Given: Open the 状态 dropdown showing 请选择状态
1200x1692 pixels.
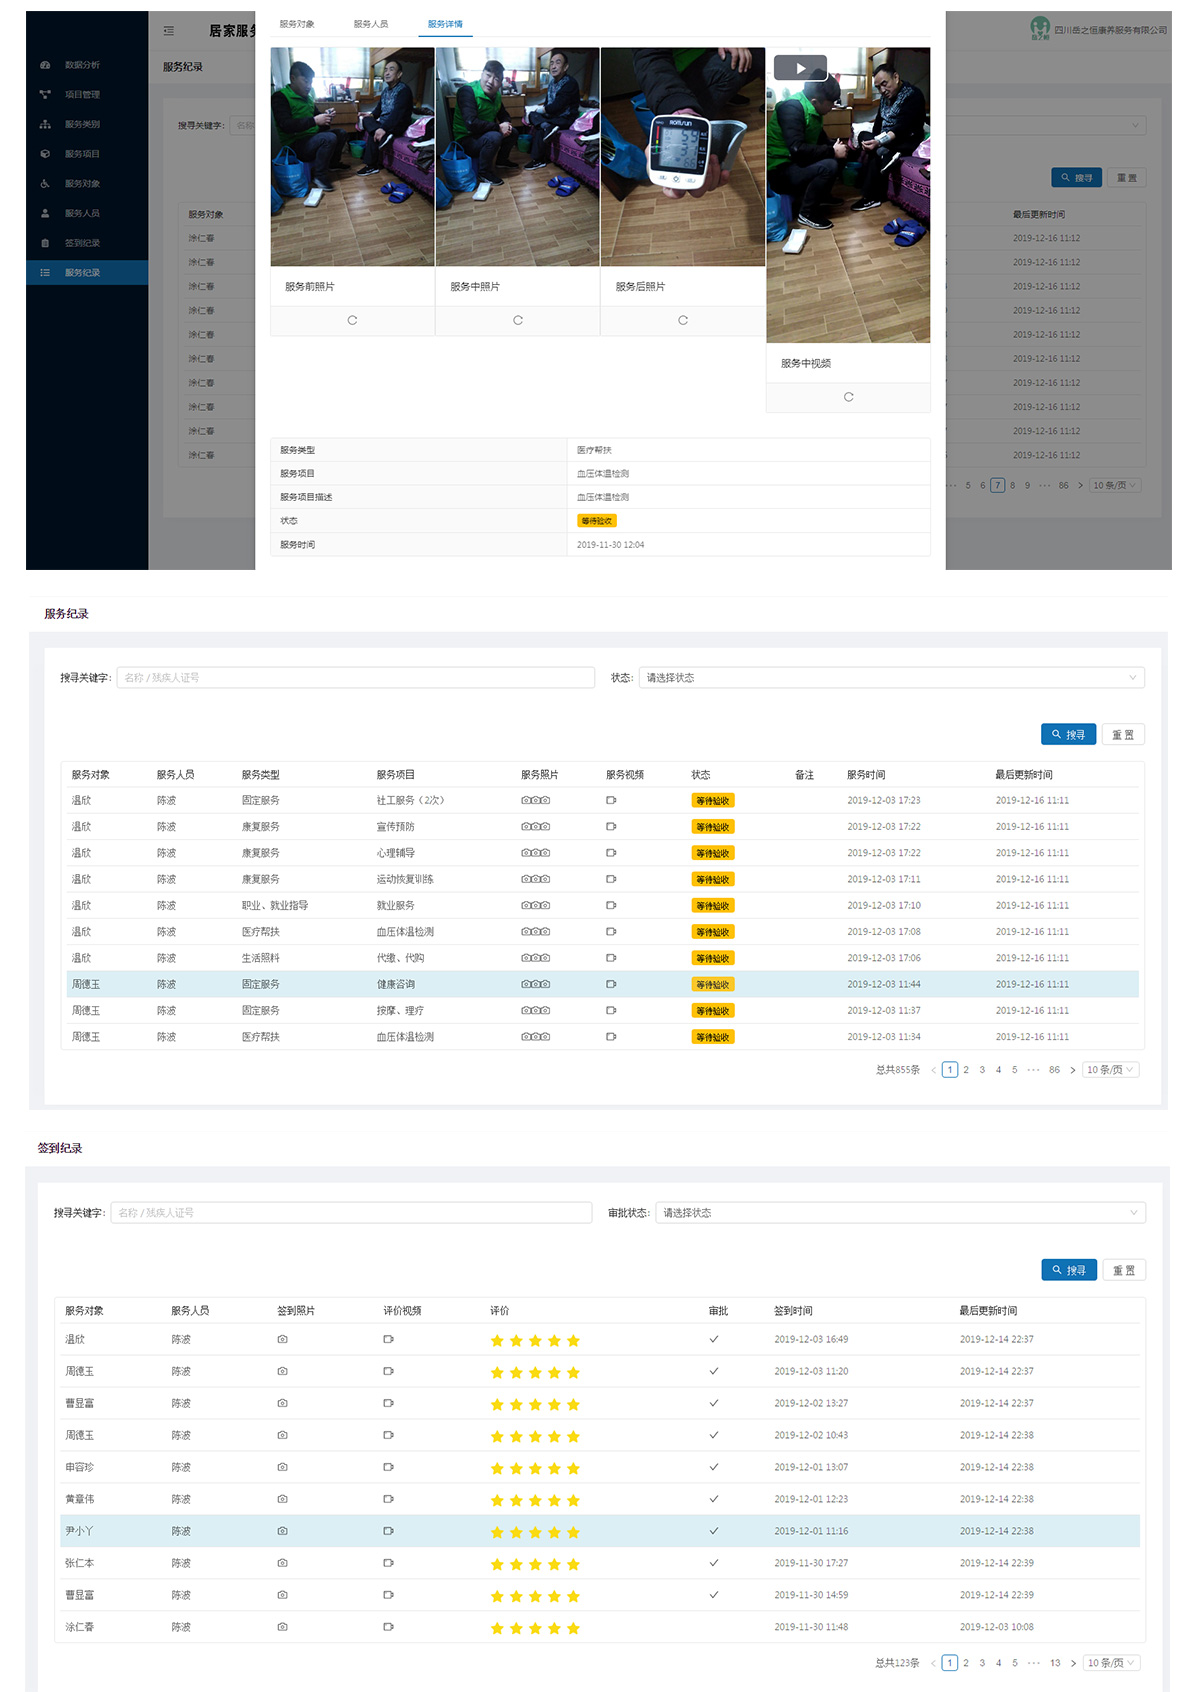Looking at the screenshot, I should [891, 678].
